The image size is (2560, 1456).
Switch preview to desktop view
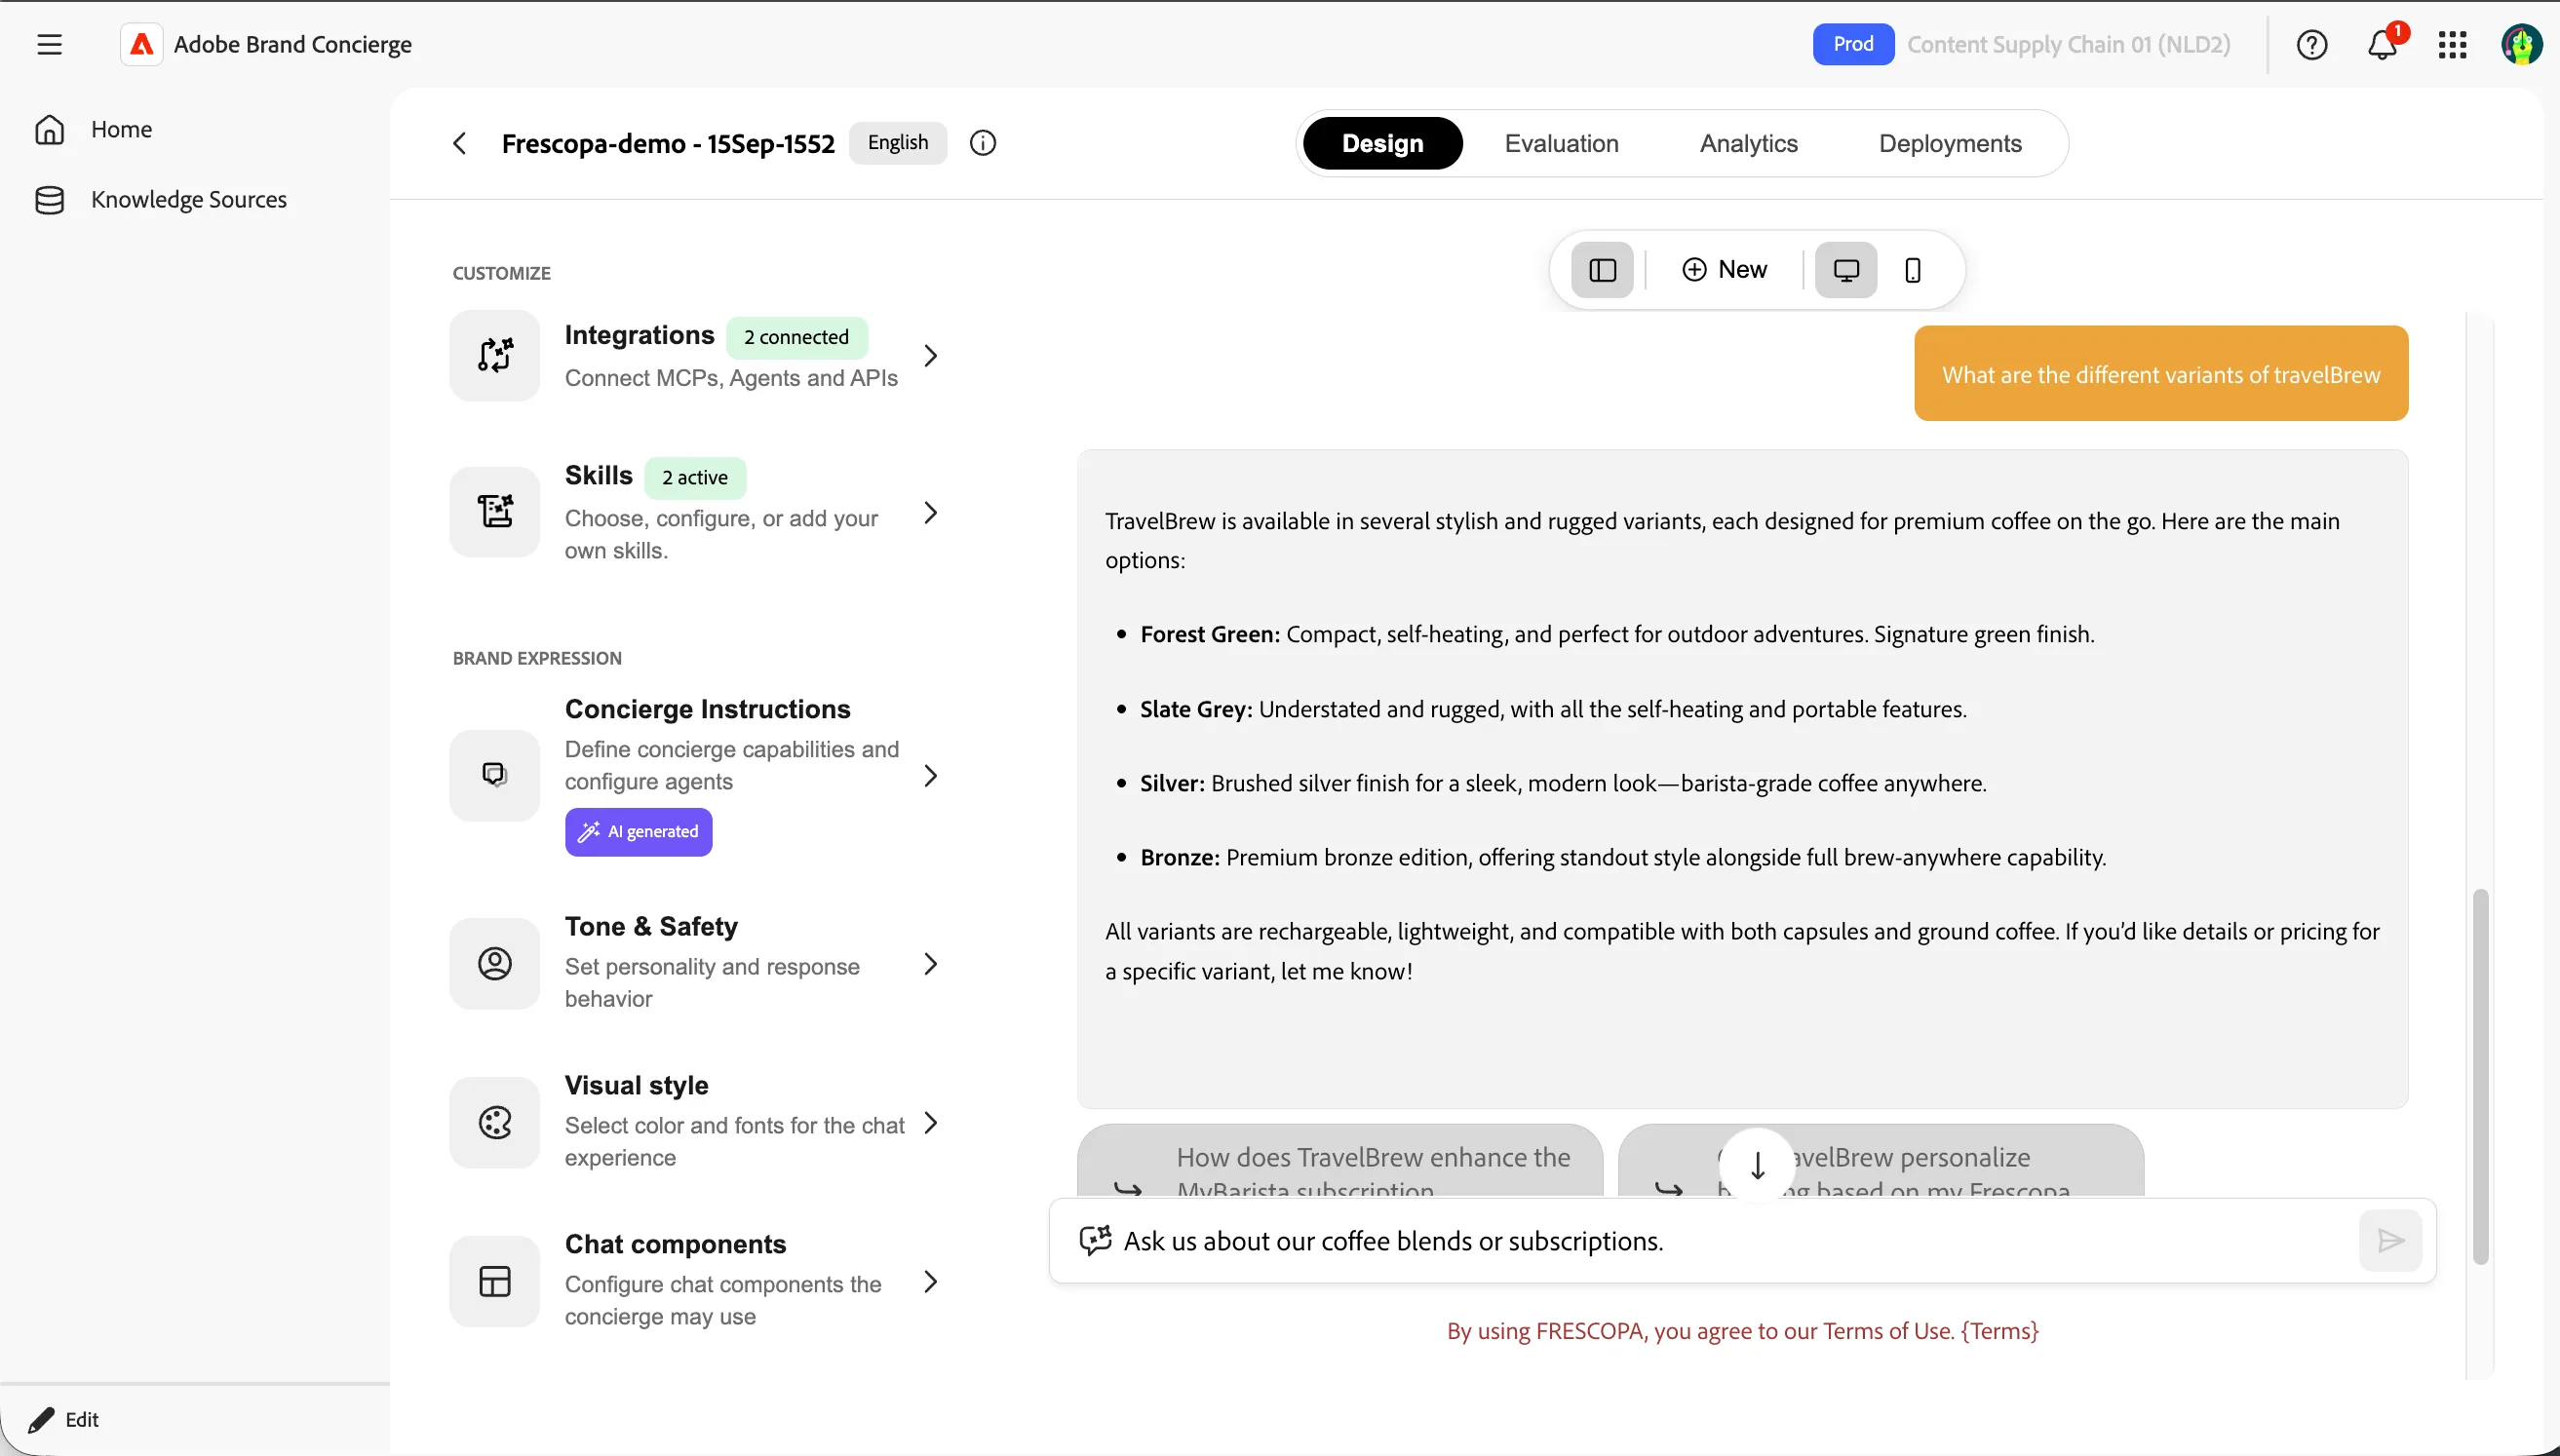[1846, 270]
